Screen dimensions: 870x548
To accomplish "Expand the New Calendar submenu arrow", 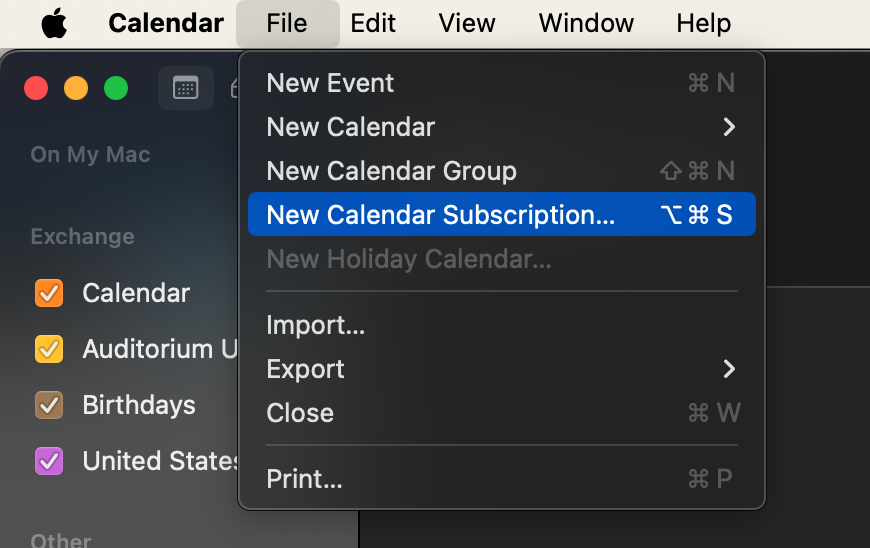I will pyautogui.click(x=729, y=127).
